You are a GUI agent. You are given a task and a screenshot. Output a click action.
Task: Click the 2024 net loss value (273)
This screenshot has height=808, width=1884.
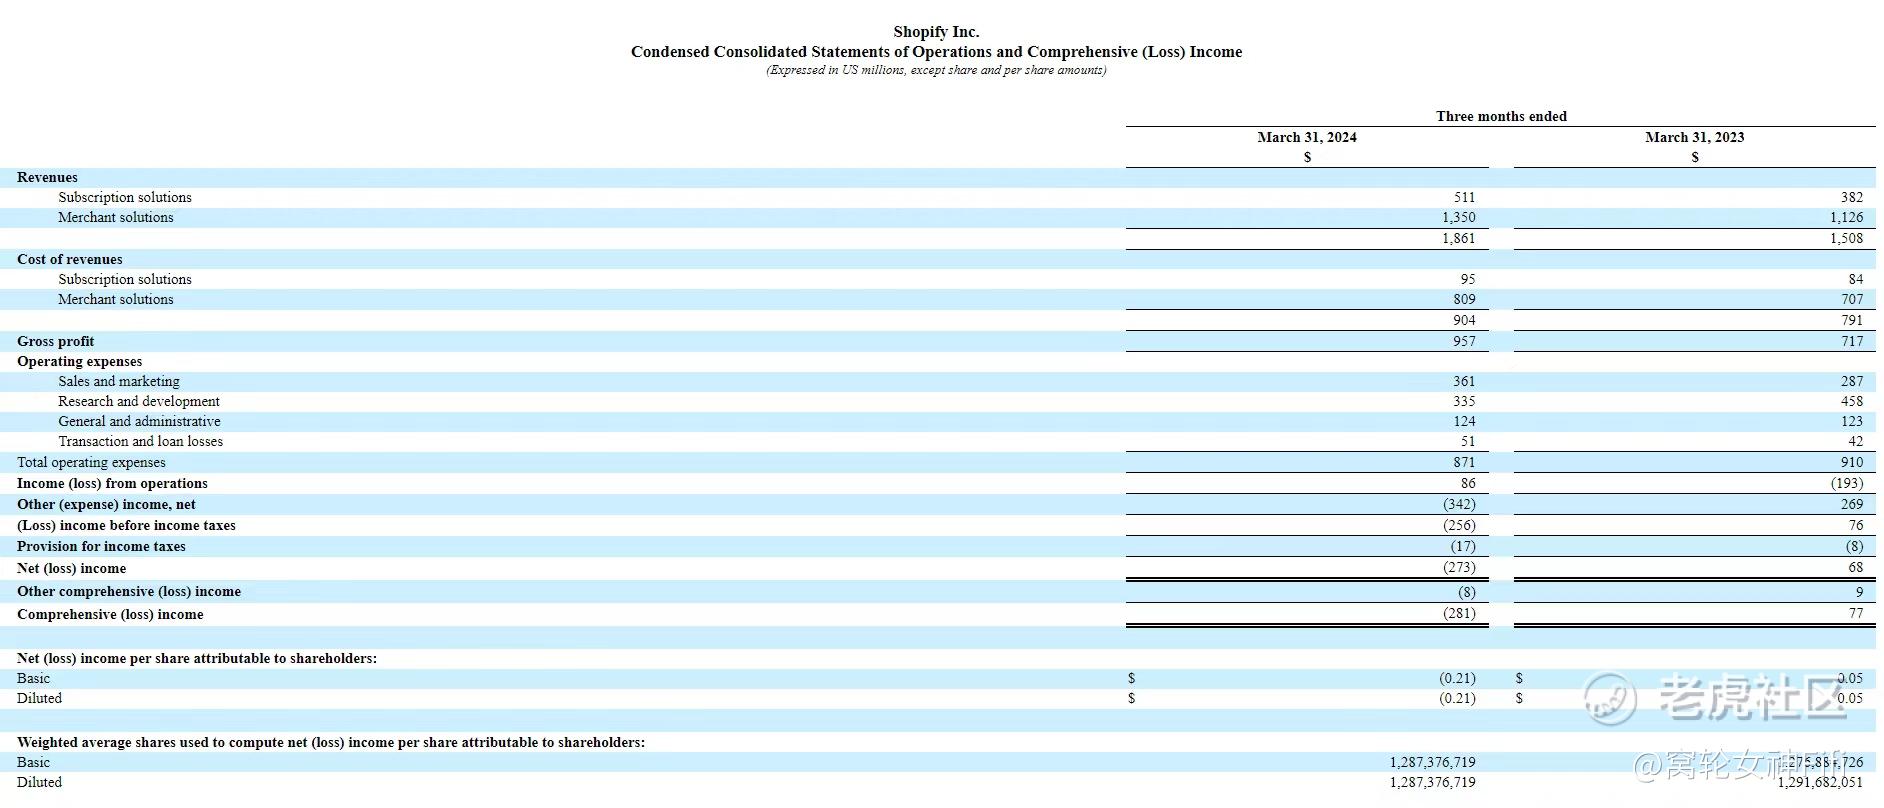[1459, 567]
